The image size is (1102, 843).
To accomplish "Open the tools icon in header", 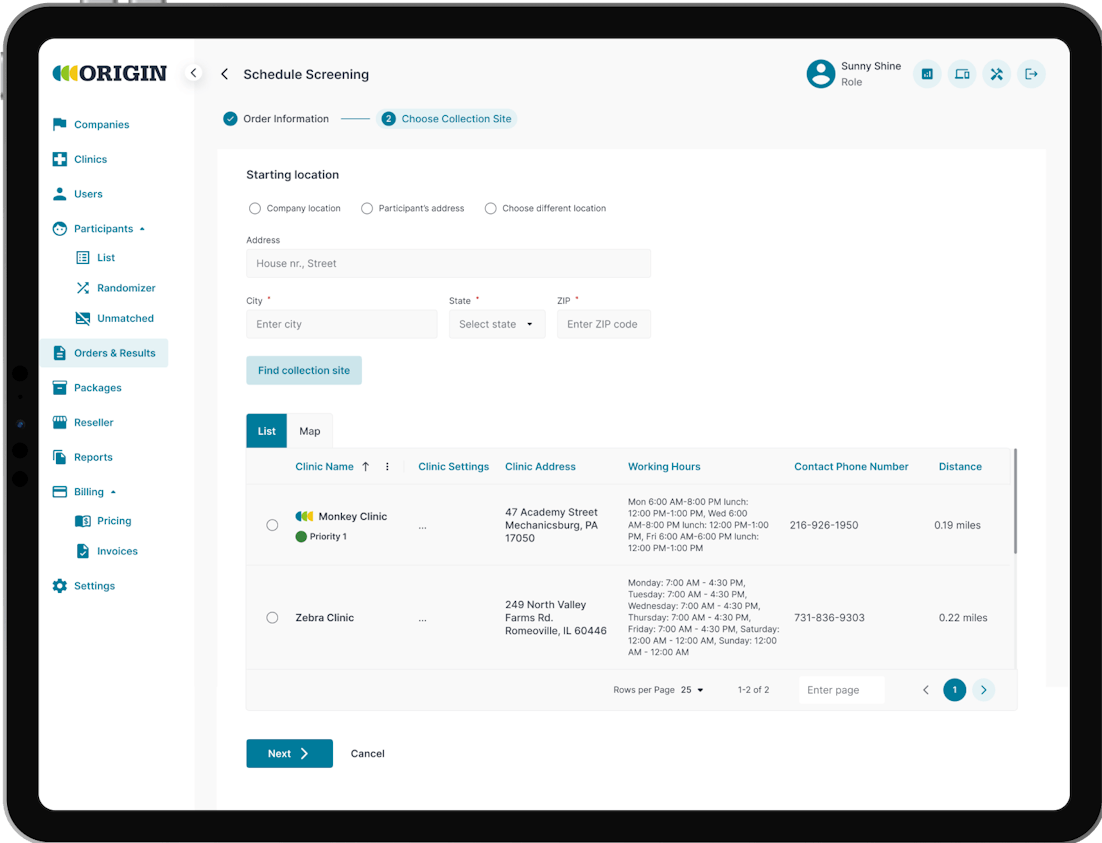I will [997, 74].
